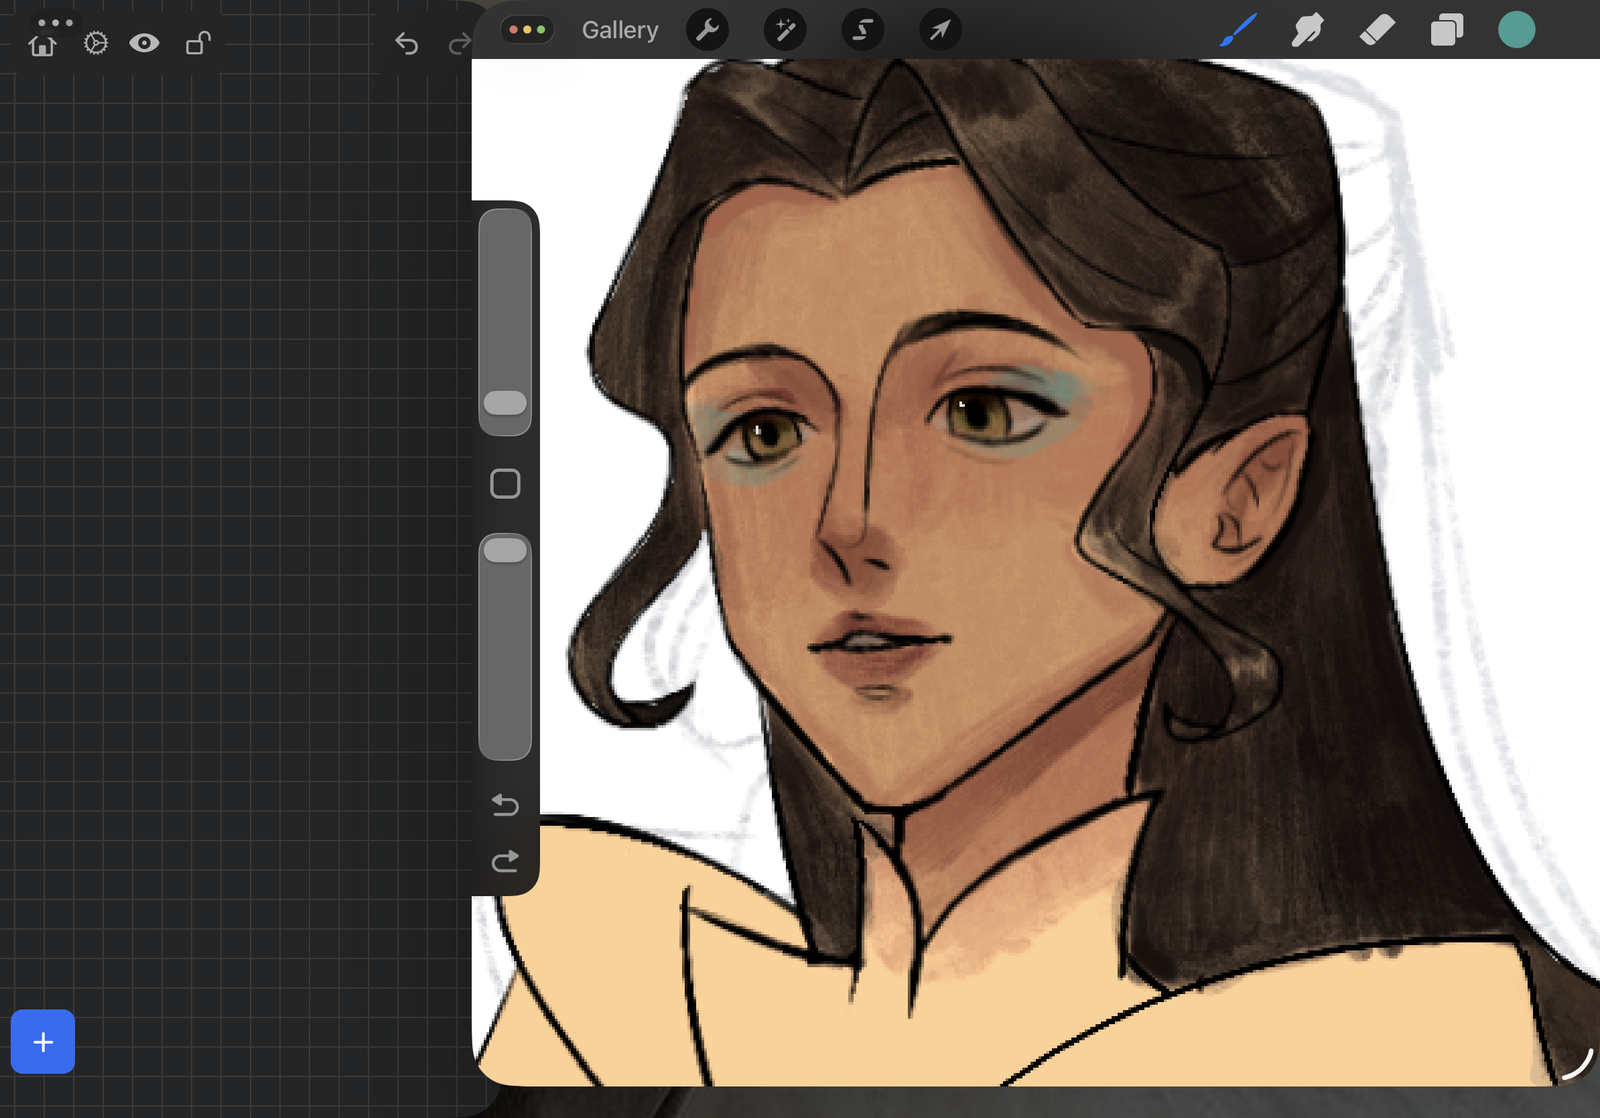Viewport: 1600px width, 1118px height.
Task: Go to home in left panel
Action: pyautogui.click(x=43, y=45)
